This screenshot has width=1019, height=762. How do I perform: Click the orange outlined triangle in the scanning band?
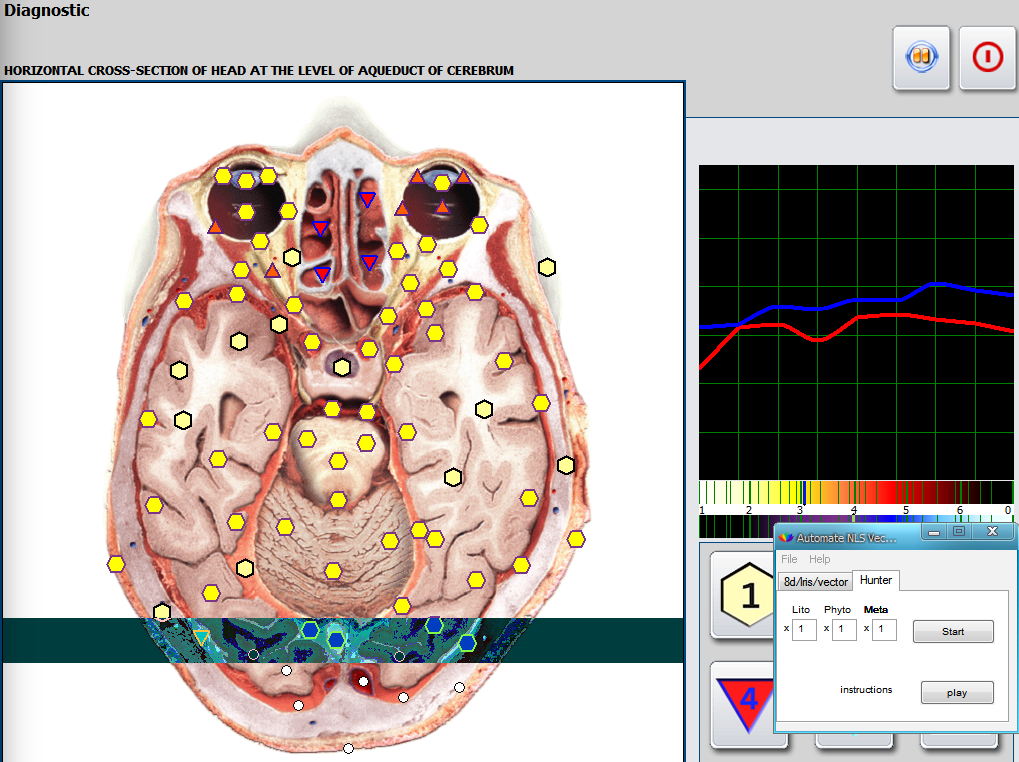[201, 637]
